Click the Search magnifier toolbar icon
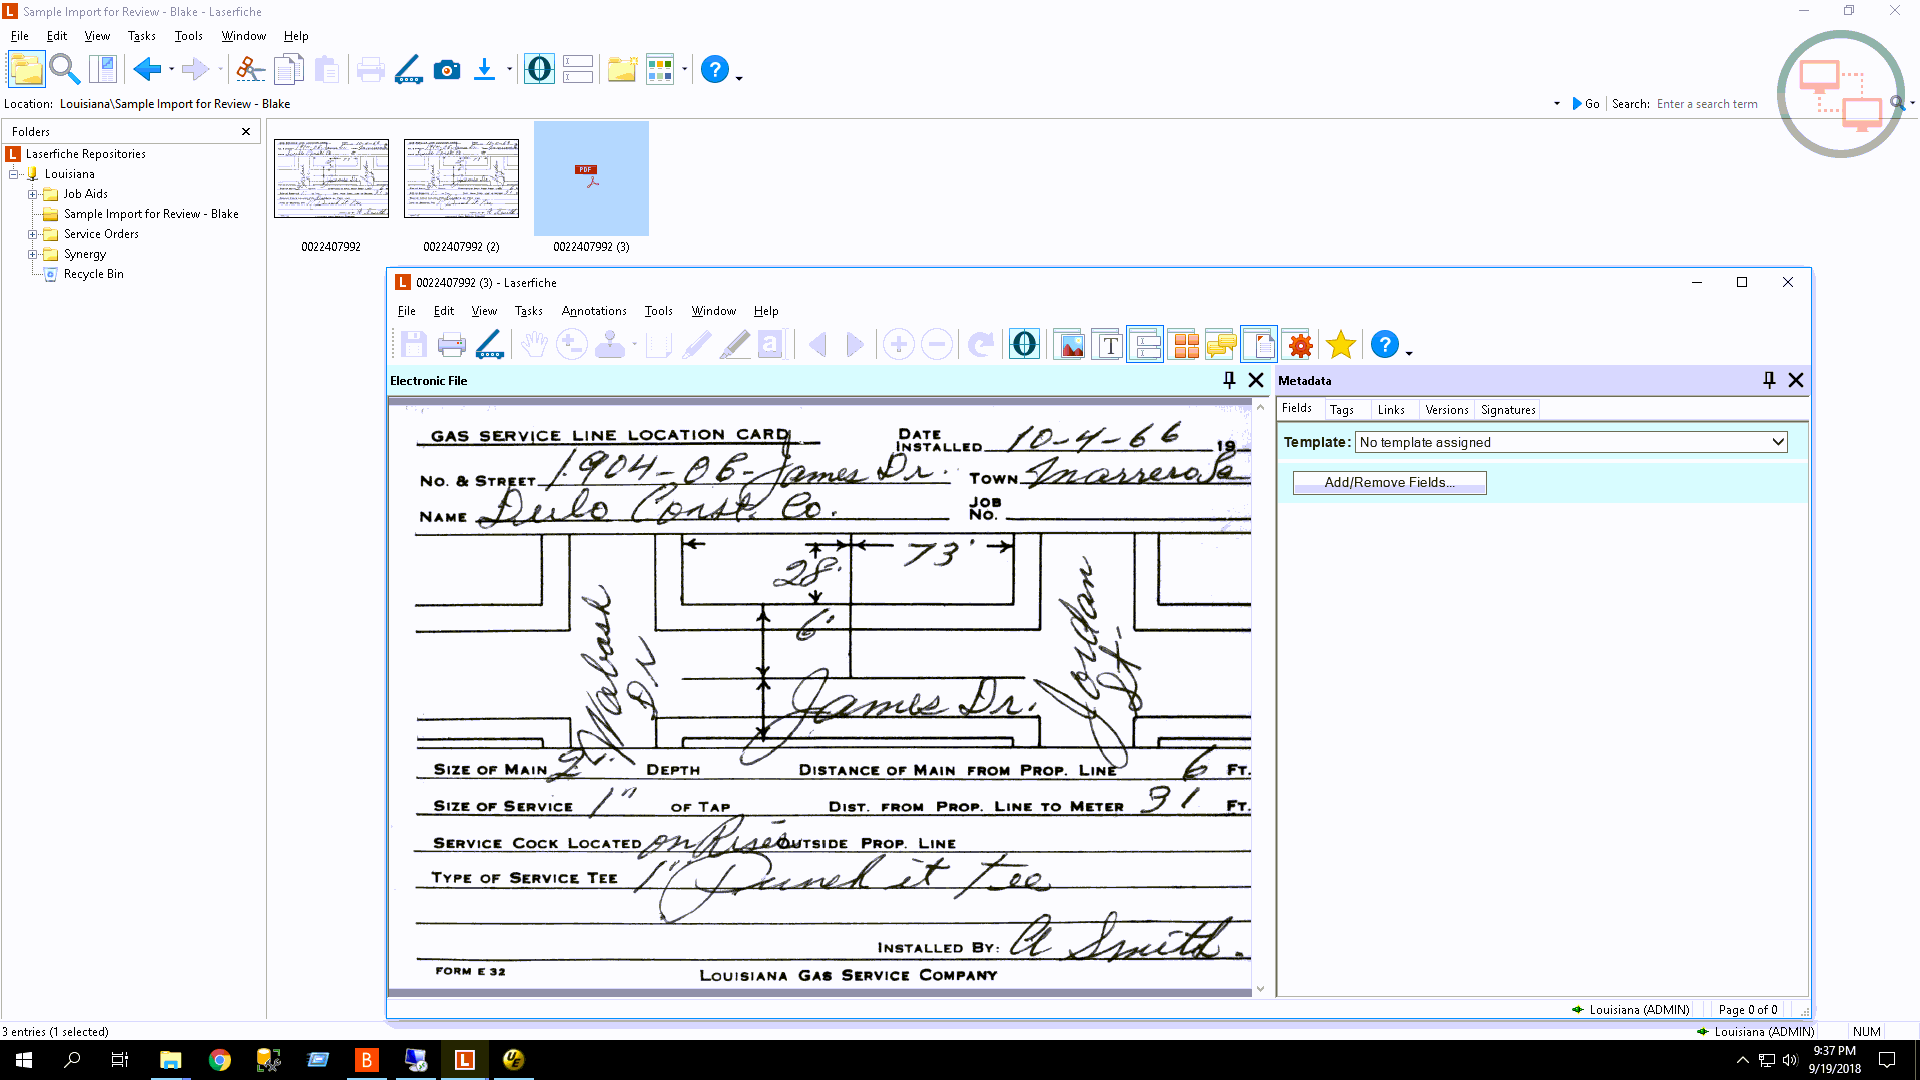Viewport: 1920px width, 1080px height. pos(65,69)
